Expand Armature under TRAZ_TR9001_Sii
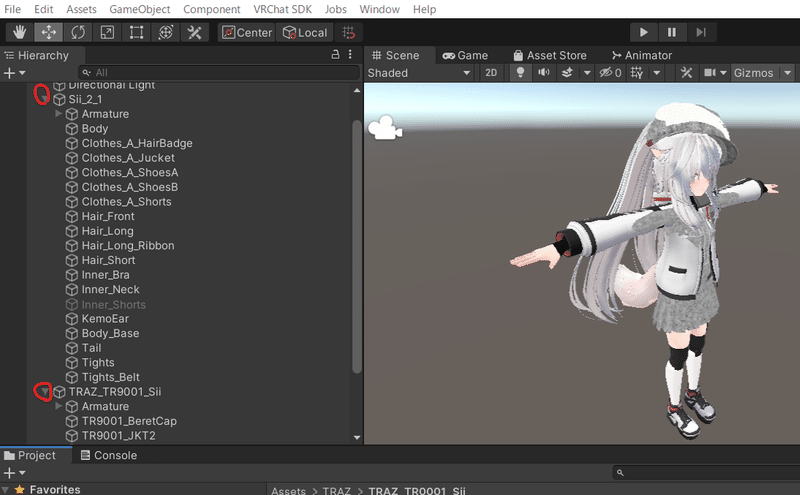The height and width of the screenshot is (495, 800). coord(58,406)
